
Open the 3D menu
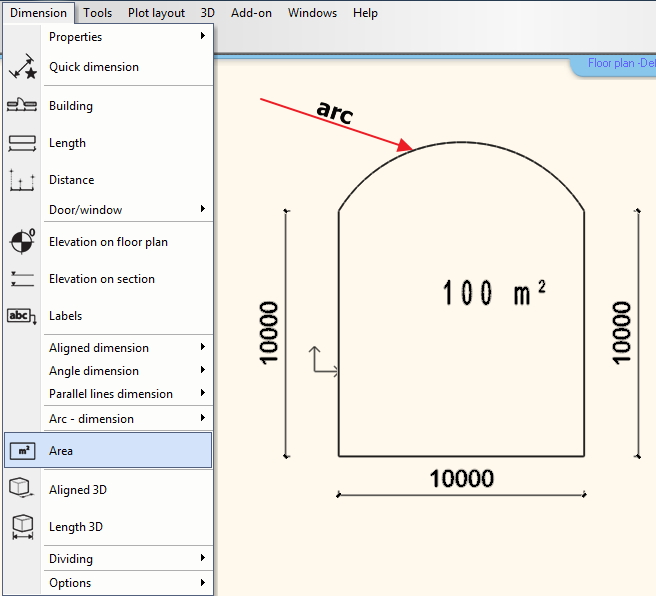click(x=207, y=13)
